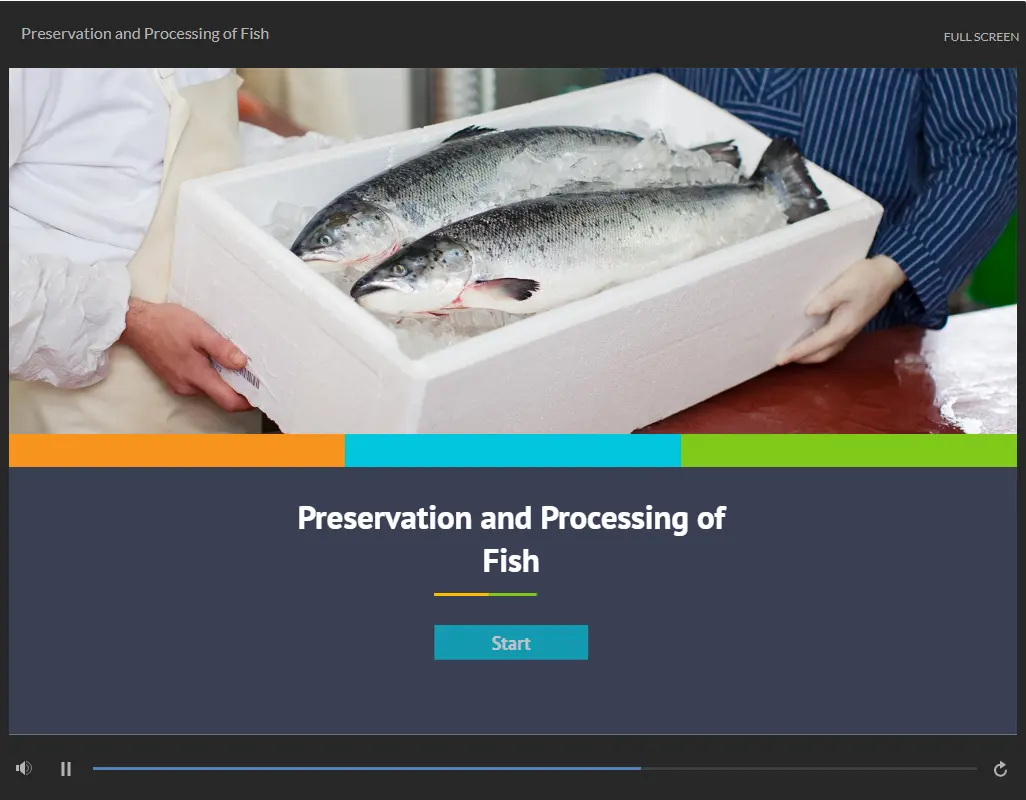Image resolution: width=1026 pixels, height=800 pixels.
Task: Click the yellow-green underline beneath the heading
Action: (486, 595)
